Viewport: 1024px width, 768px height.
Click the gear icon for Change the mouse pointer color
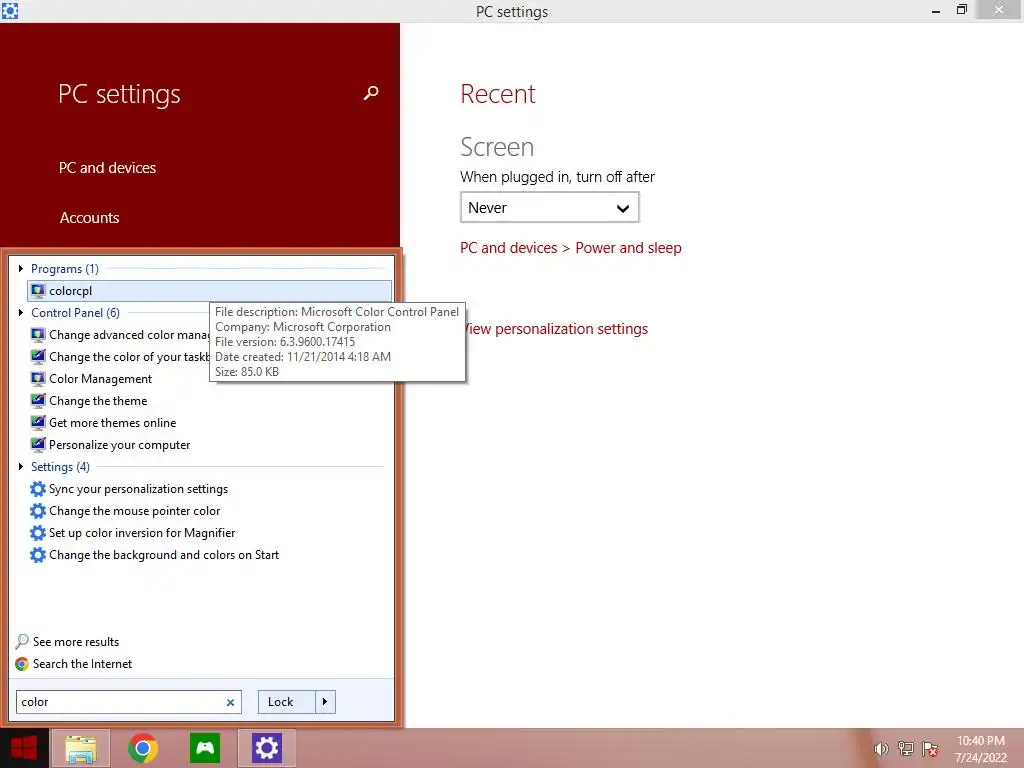coord(38,511)
